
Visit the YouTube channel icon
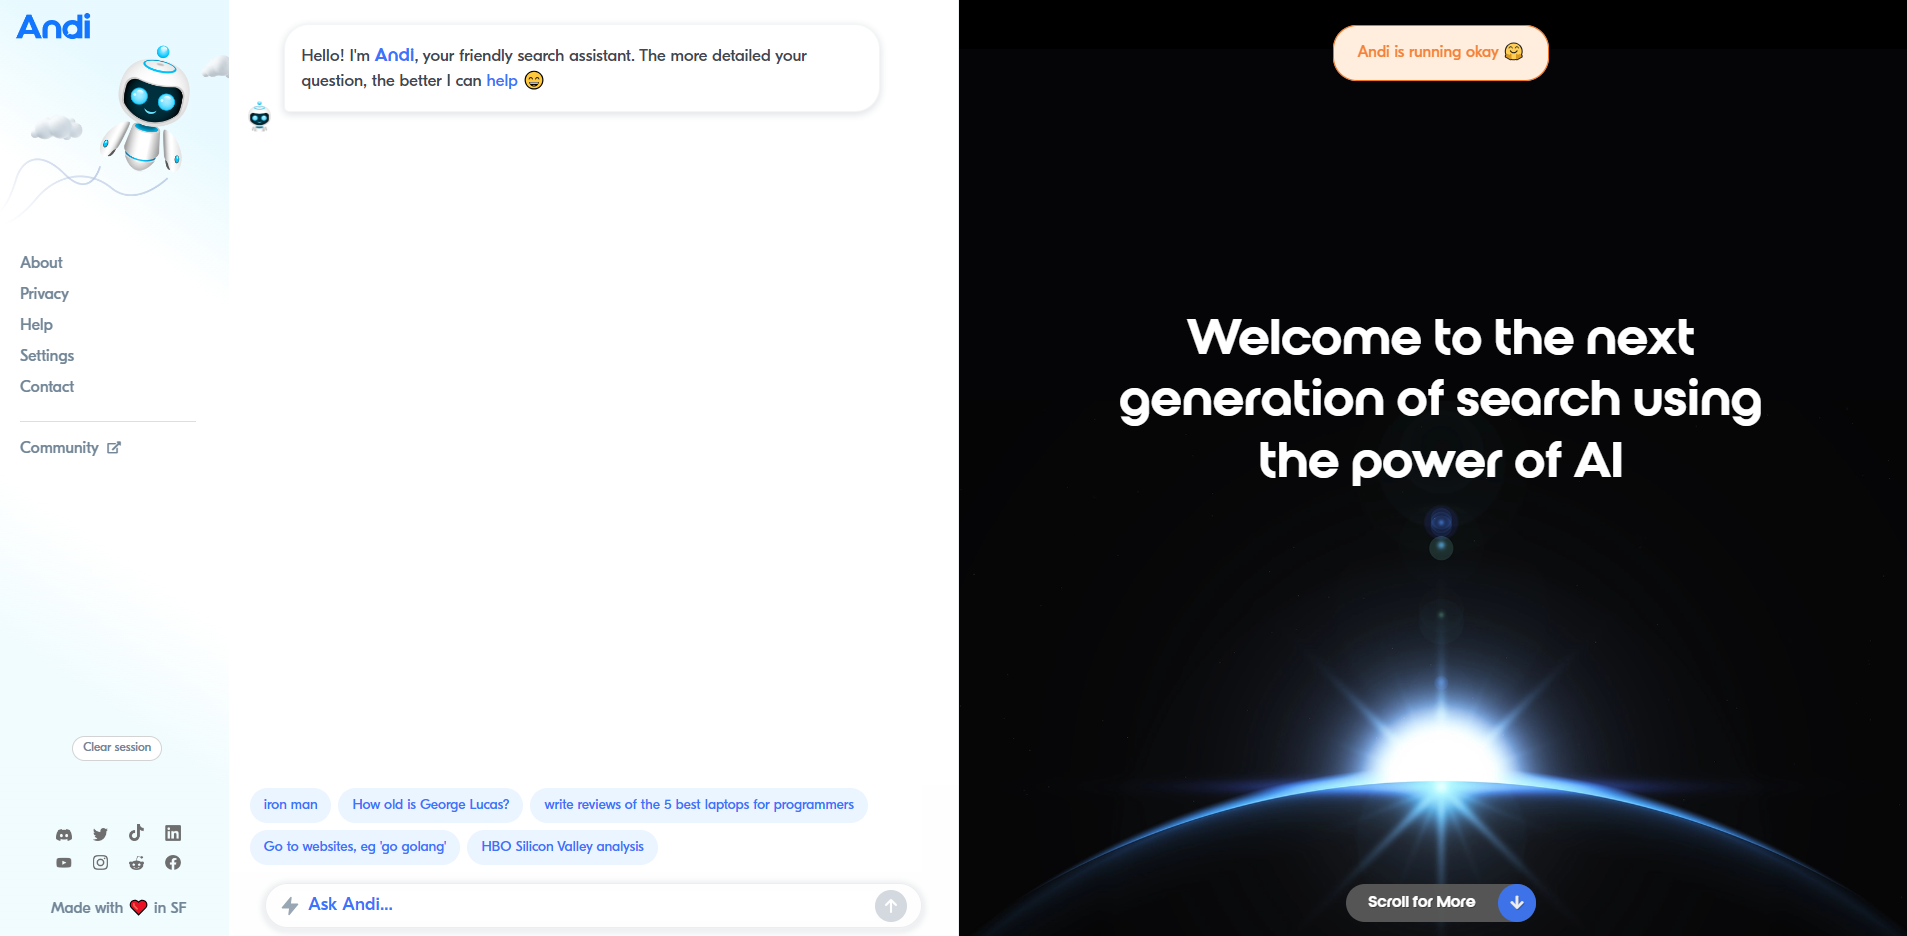pyautogui.click(x=64, y=863)
